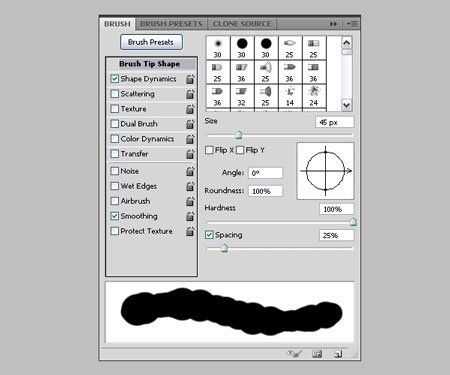Open Shape Dynamics settings by its label
The image size is (450, 375).
(x=148, y=79)
